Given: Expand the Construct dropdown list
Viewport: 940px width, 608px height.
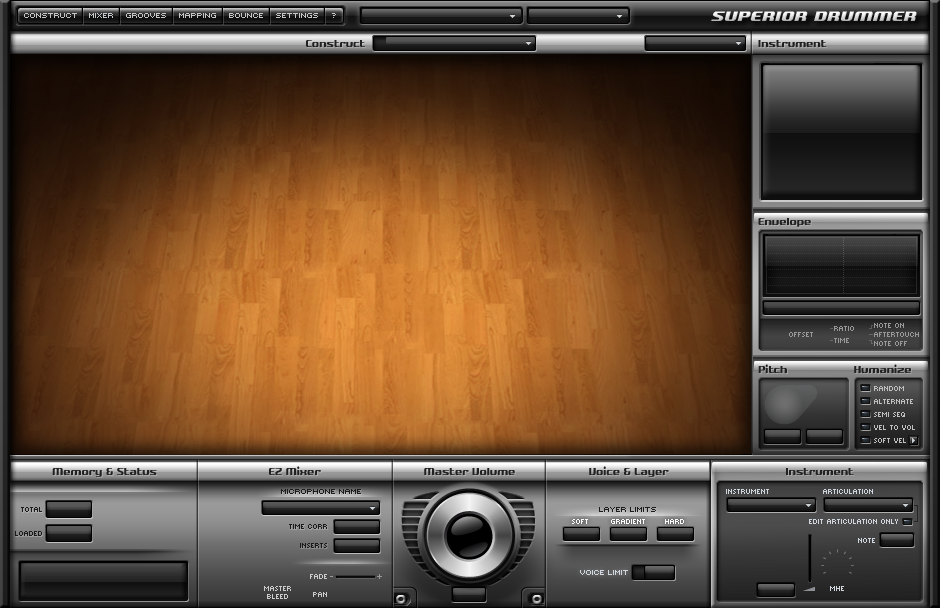Looking at the screenshot, I should (454, 44).
